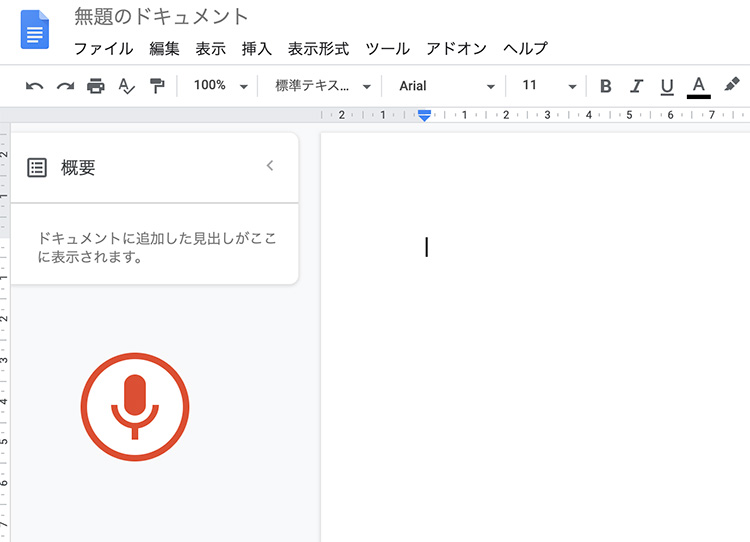Open the ヘルプ menu

525,48
